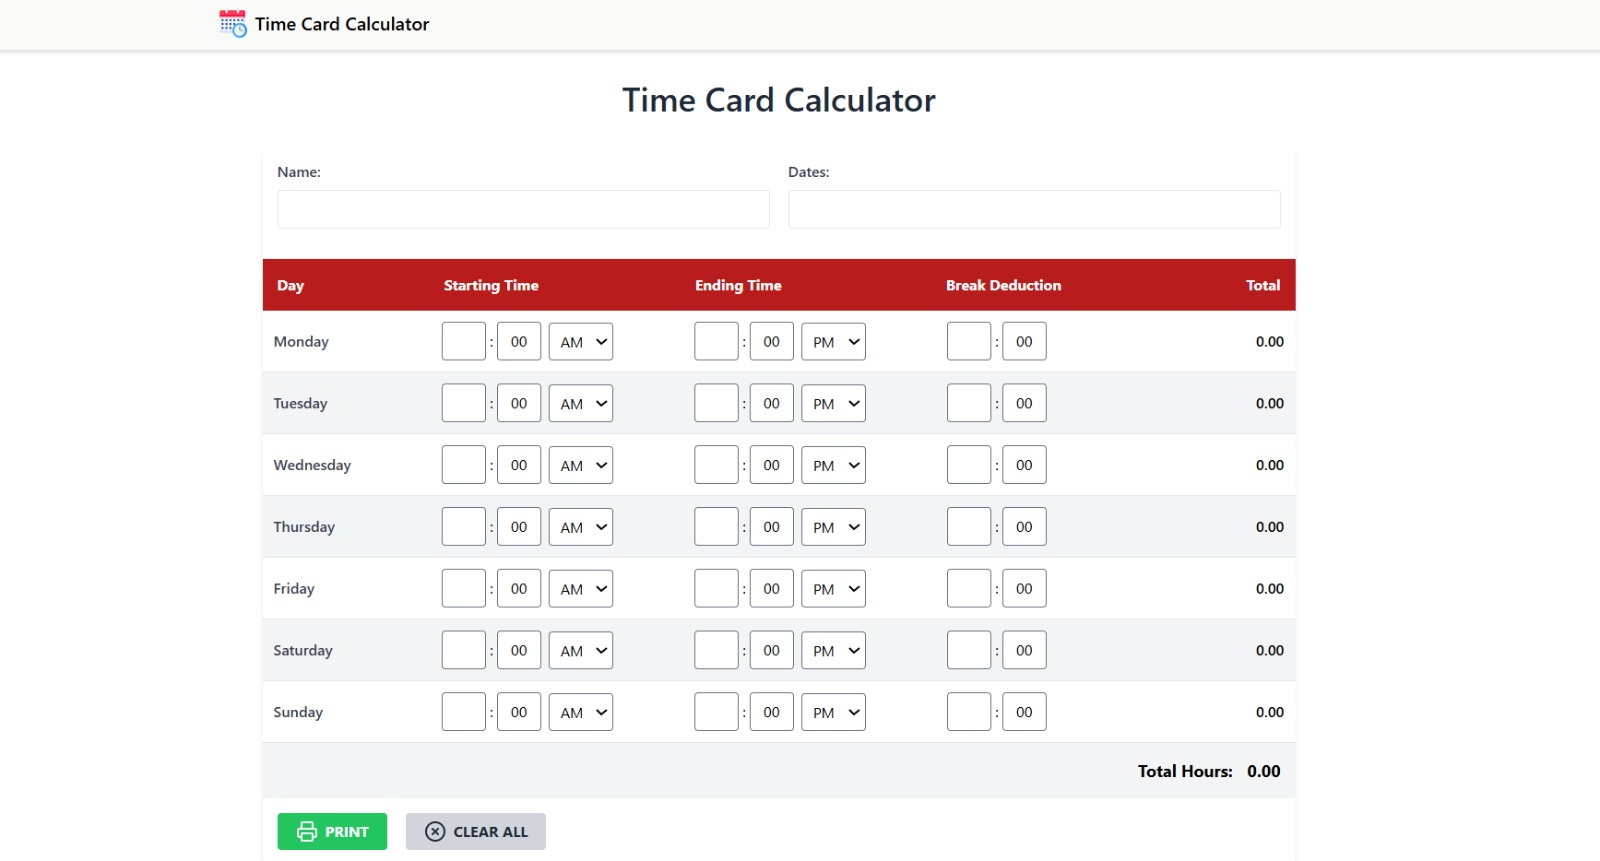This screenshot has height=861, width=1600.
Task: Click Friday break deduction hours field
Action: (969, 589)
